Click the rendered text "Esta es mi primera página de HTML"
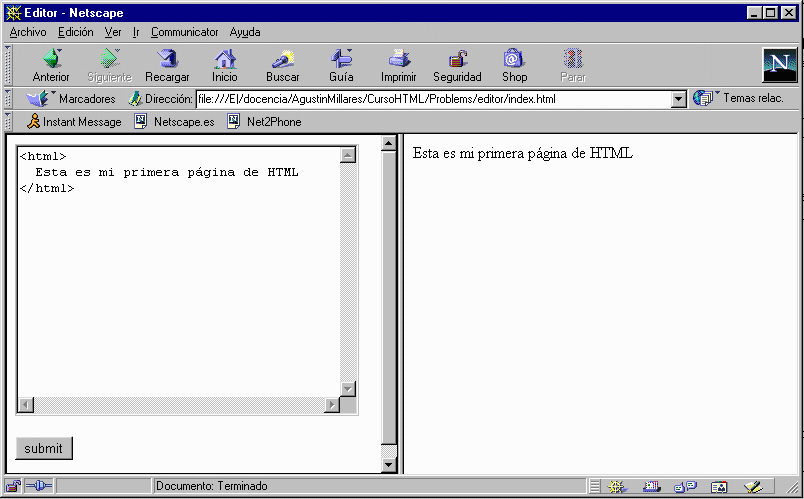Screen dimensions: 804x499 coord(522,153)
